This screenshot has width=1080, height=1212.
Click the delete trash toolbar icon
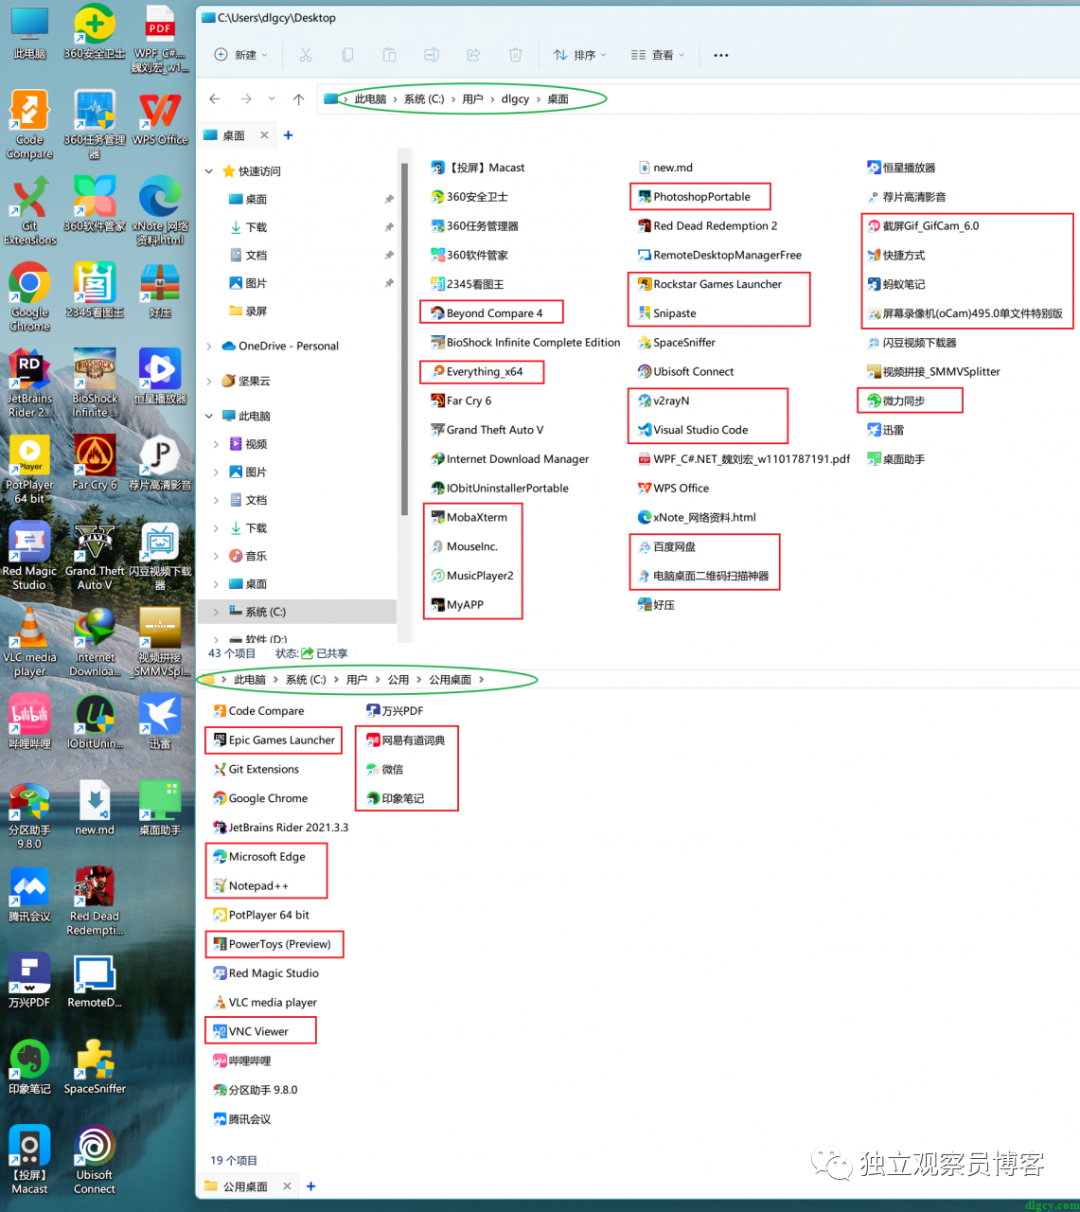[515, 55]
